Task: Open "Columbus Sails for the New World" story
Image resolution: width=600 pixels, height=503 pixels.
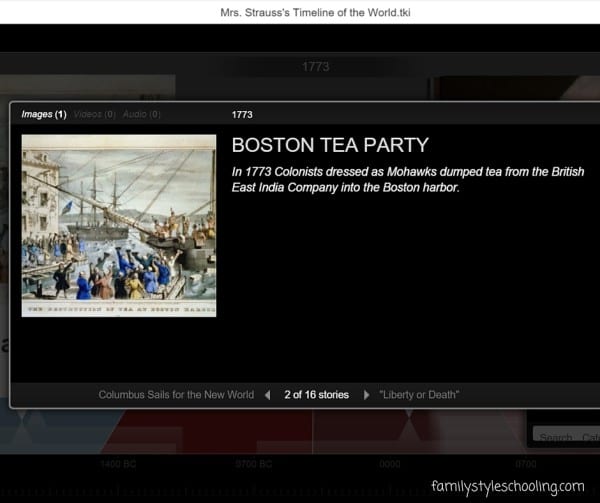Action: tap(176, 395)
